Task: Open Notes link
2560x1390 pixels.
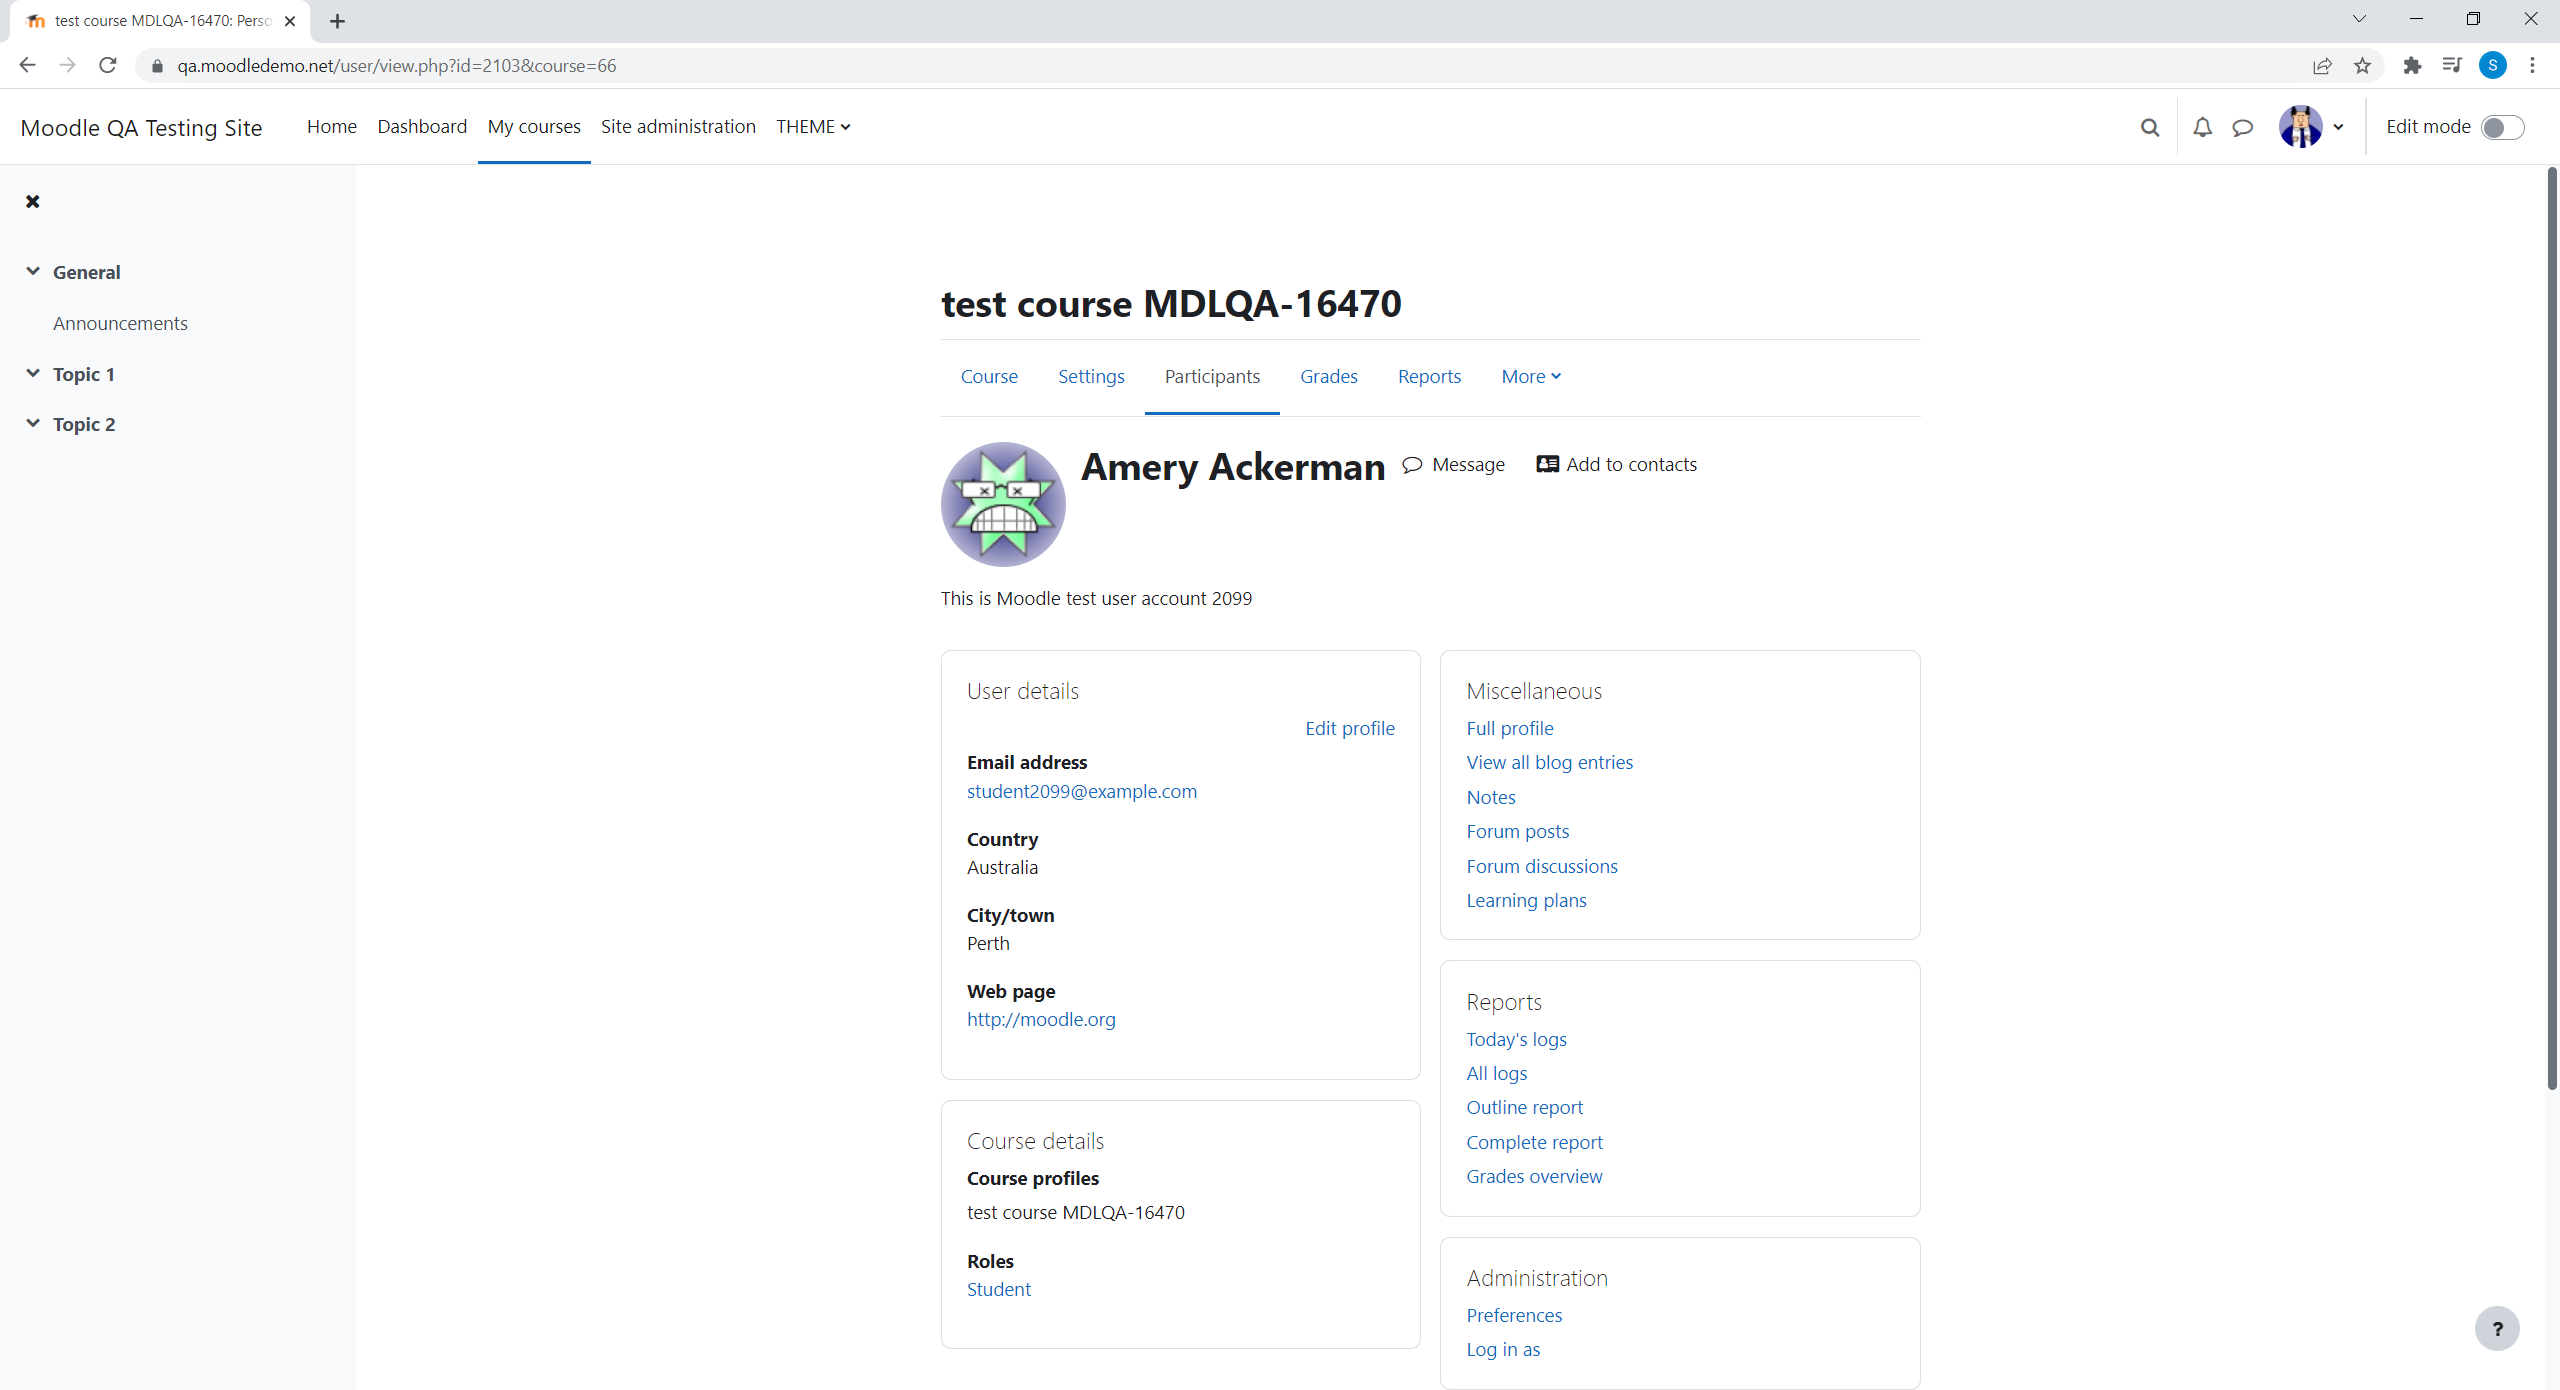Action: [x=1491, y=797]
